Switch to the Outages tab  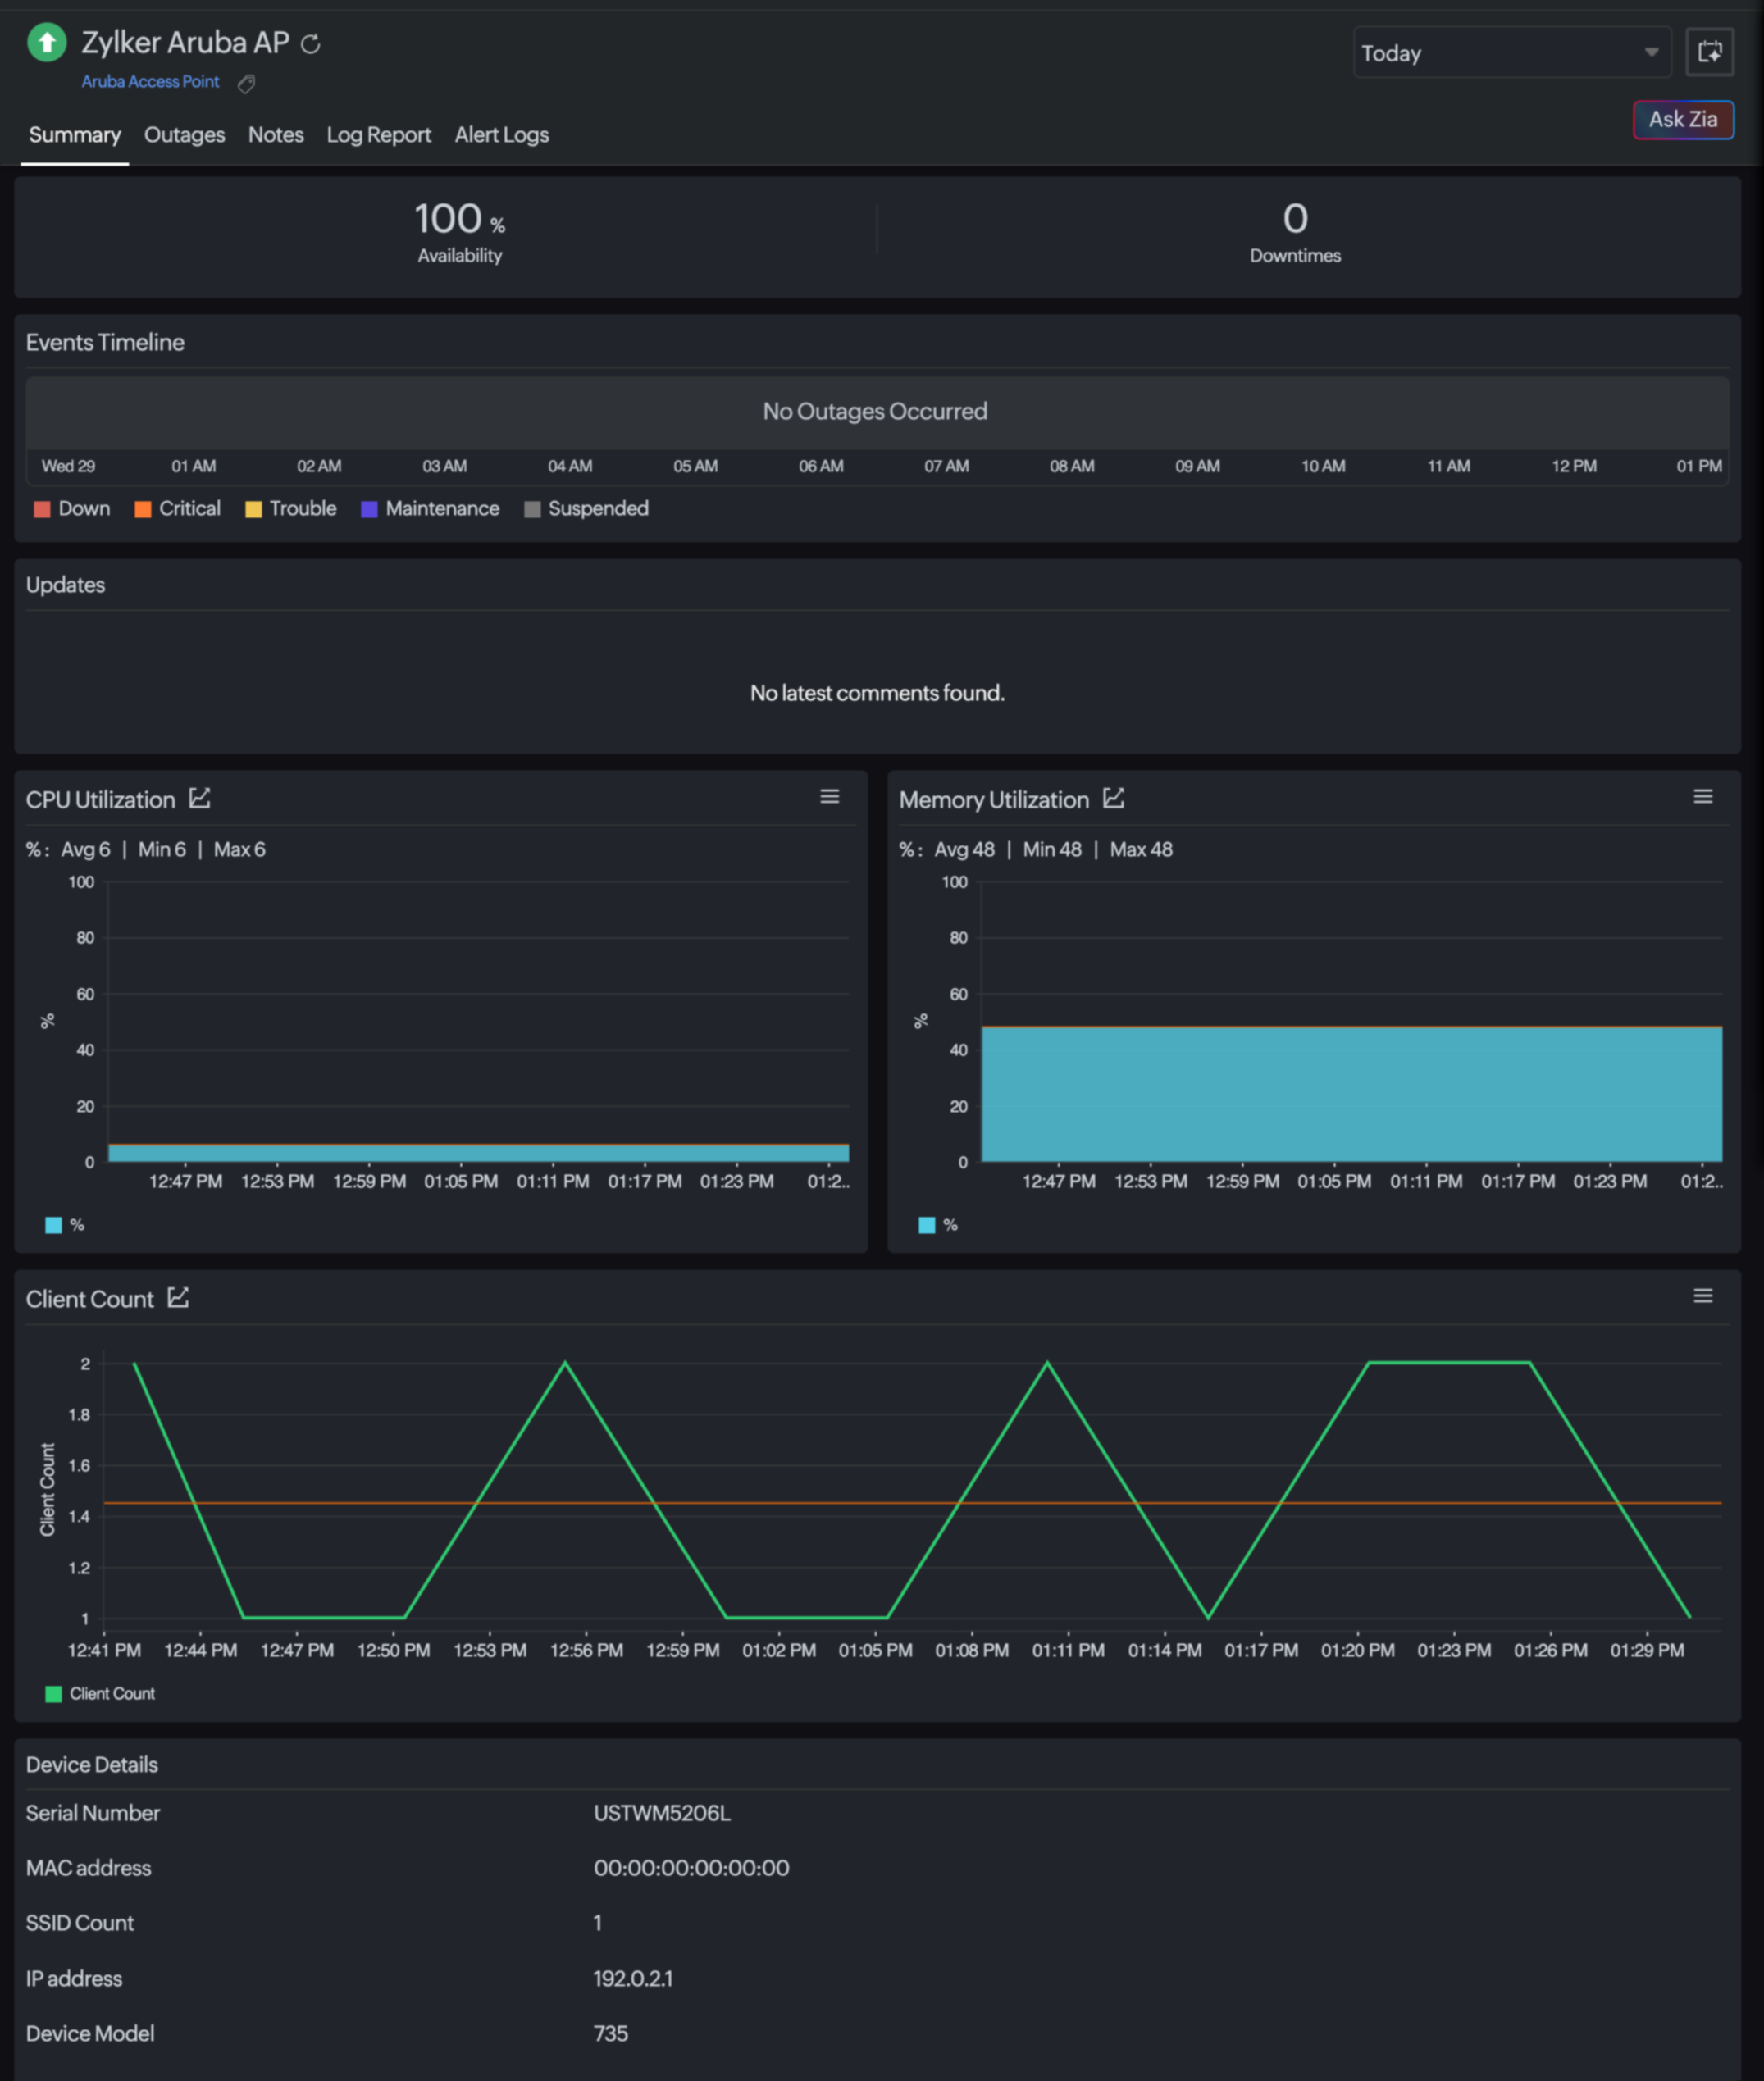pos(184,135)
